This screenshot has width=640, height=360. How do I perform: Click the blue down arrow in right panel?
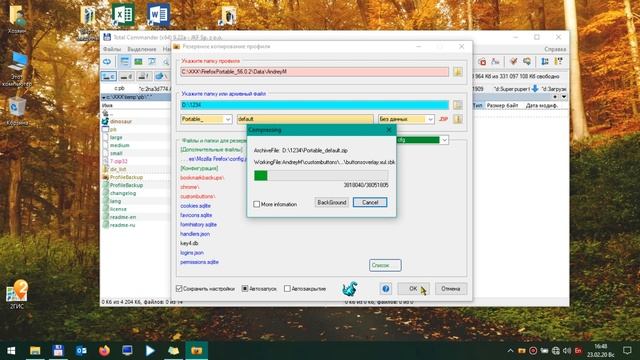tap(535, 88)
